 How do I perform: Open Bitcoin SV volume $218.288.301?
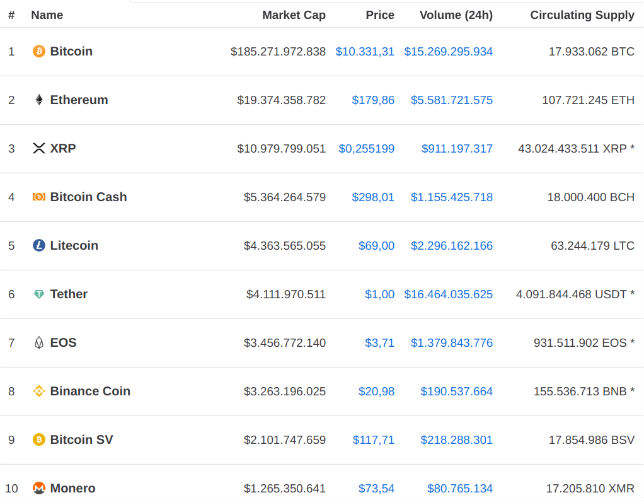click(x=457, y=440)
